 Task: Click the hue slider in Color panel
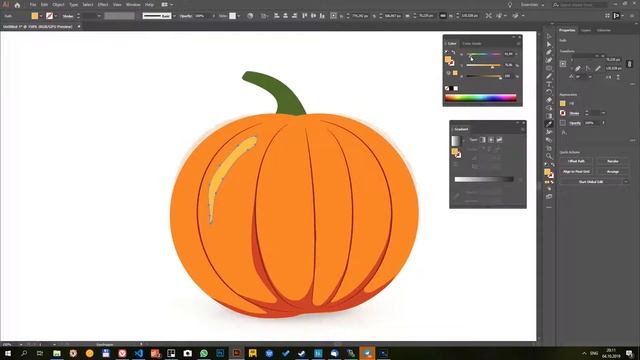point(484,54)
